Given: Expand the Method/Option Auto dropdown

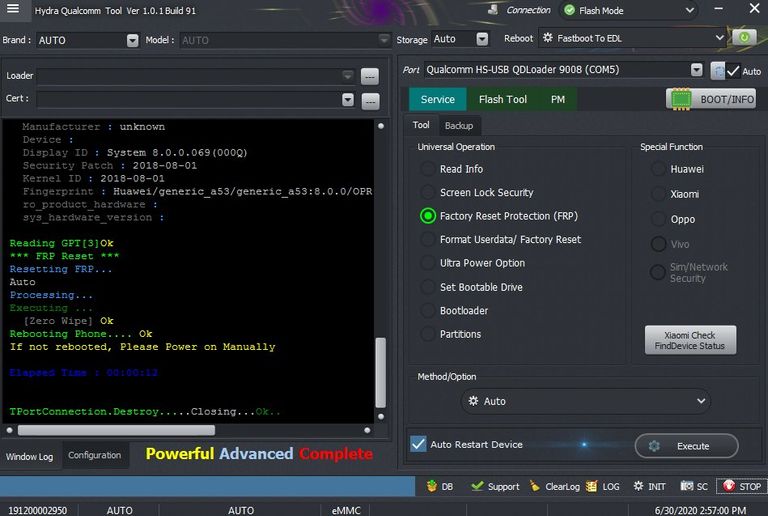Looking at the screenshot, I should pos(701,401).
